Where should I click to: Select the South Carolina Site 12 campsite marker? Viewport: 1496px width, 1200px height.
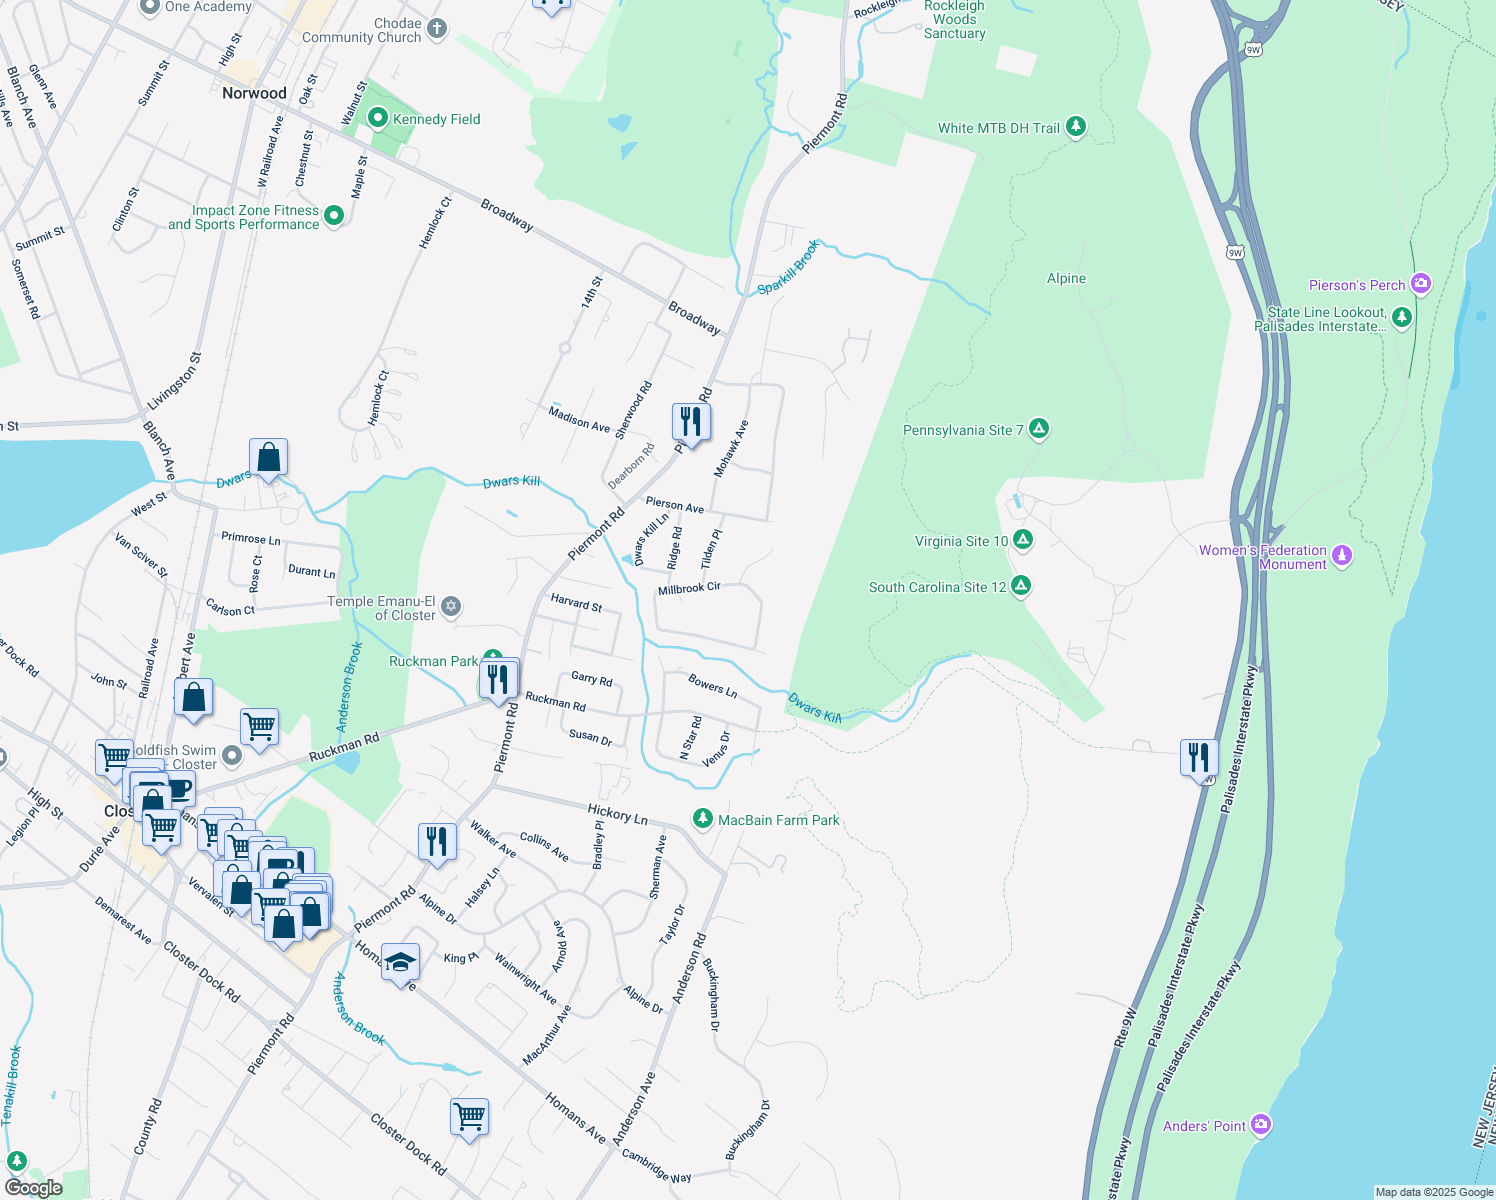1020,586
